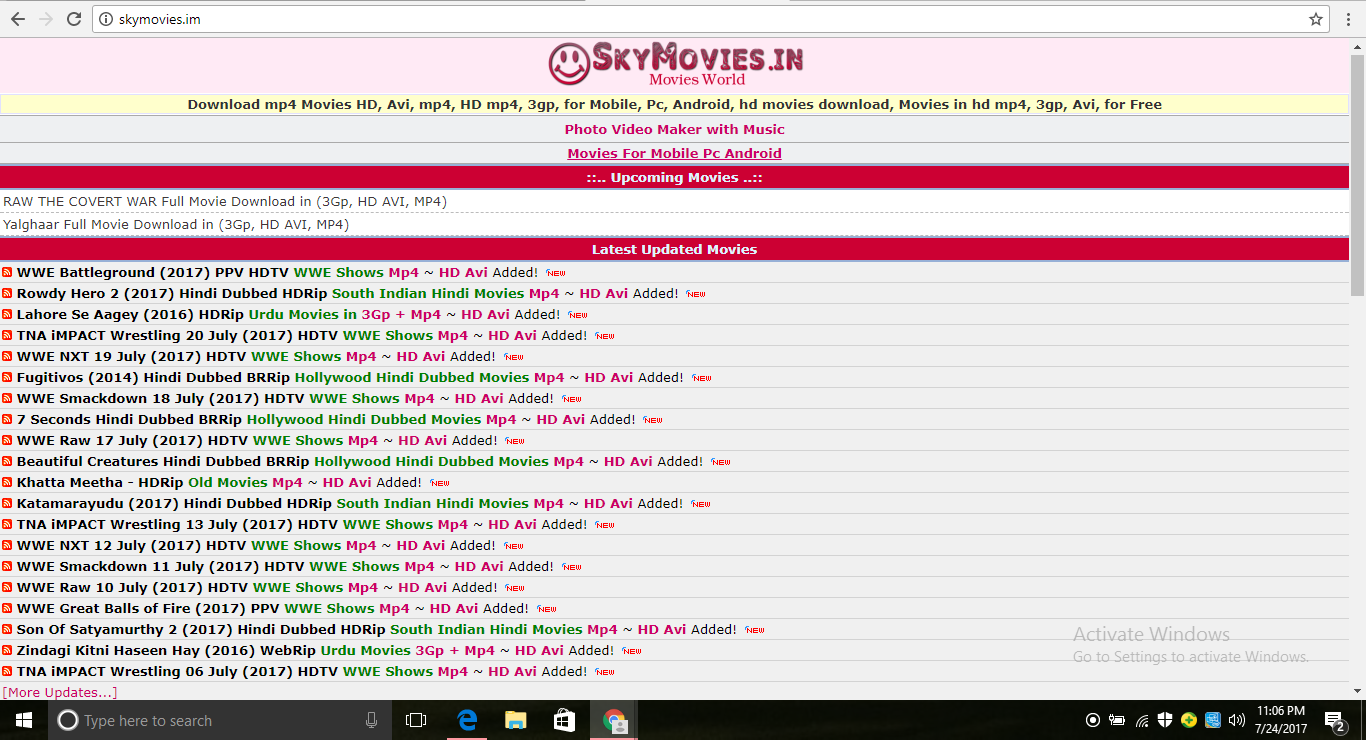Viewport: 1366px width, 740px height.
Task: Open the Windows Start menu
Action: click(23, 720)
